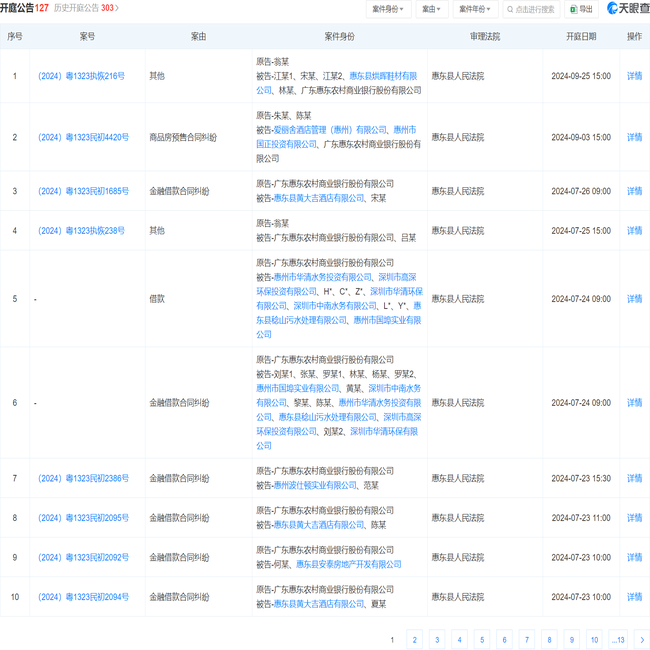The width and height of the screenshot is (650, 650).
Task: View 详情 for row 10 case 2094号
Action: tap(634, 597)
